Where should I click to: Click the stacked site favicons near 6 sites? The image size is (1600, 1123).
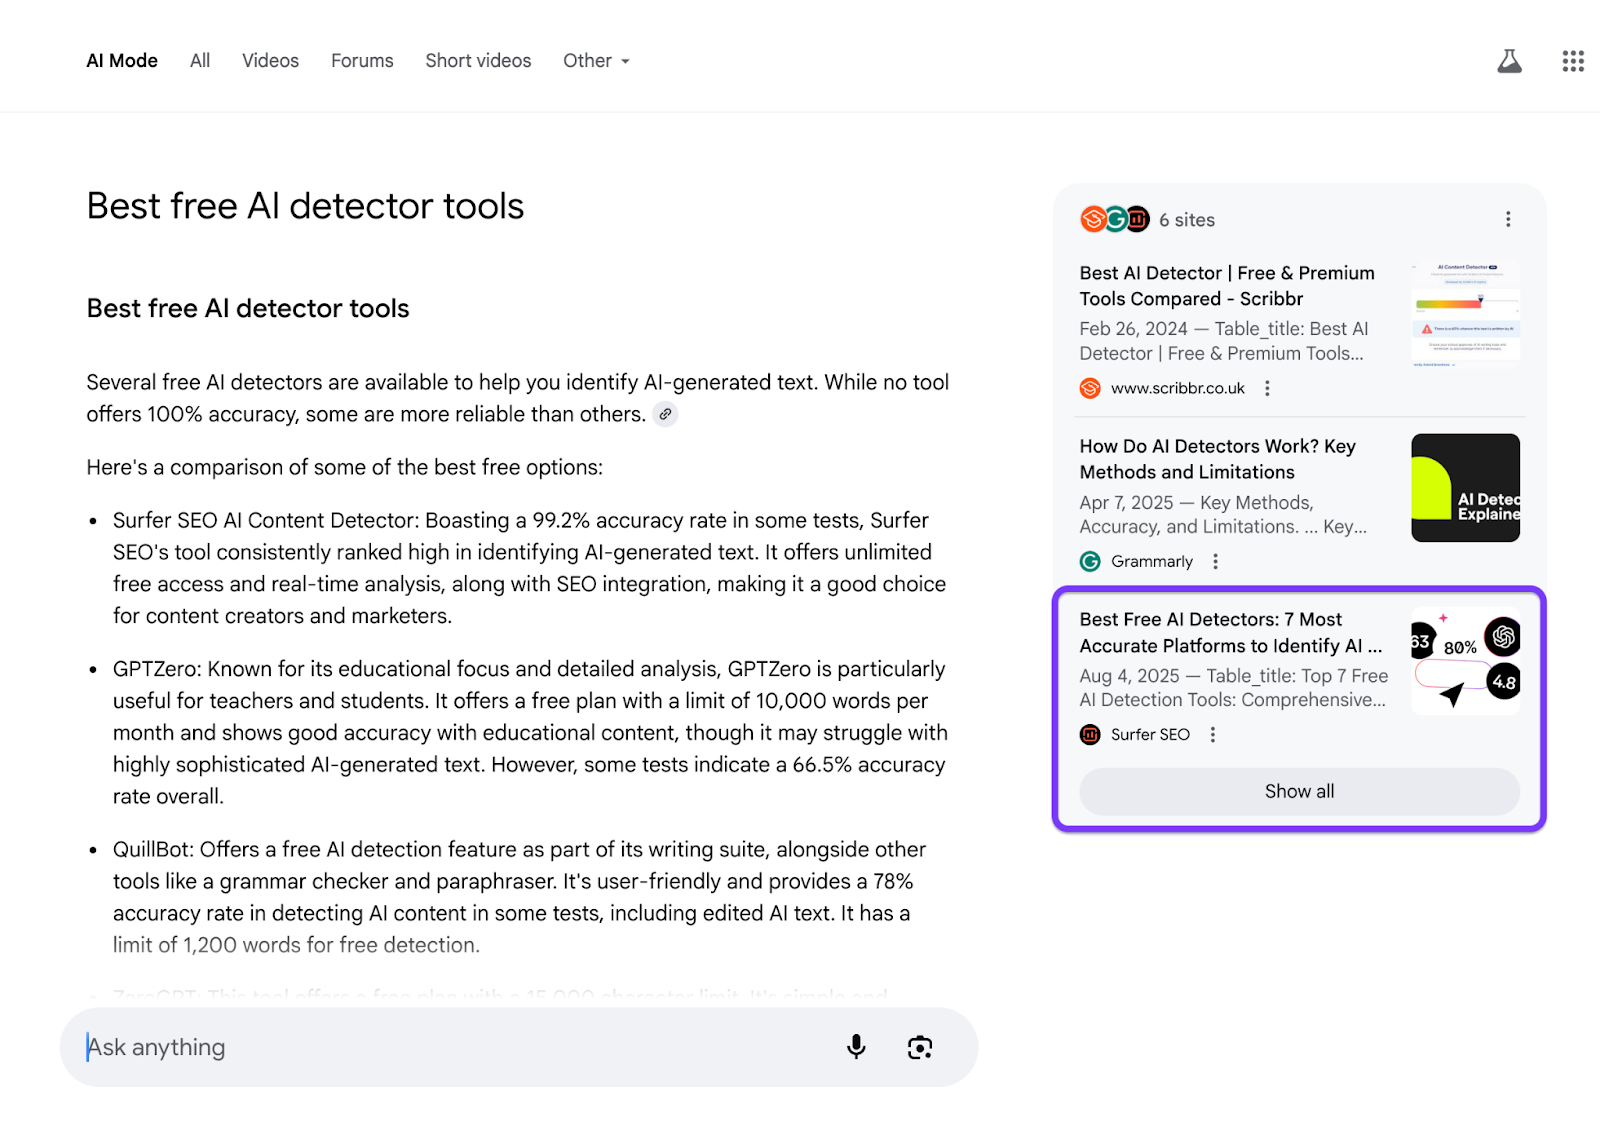(1114, 219)
